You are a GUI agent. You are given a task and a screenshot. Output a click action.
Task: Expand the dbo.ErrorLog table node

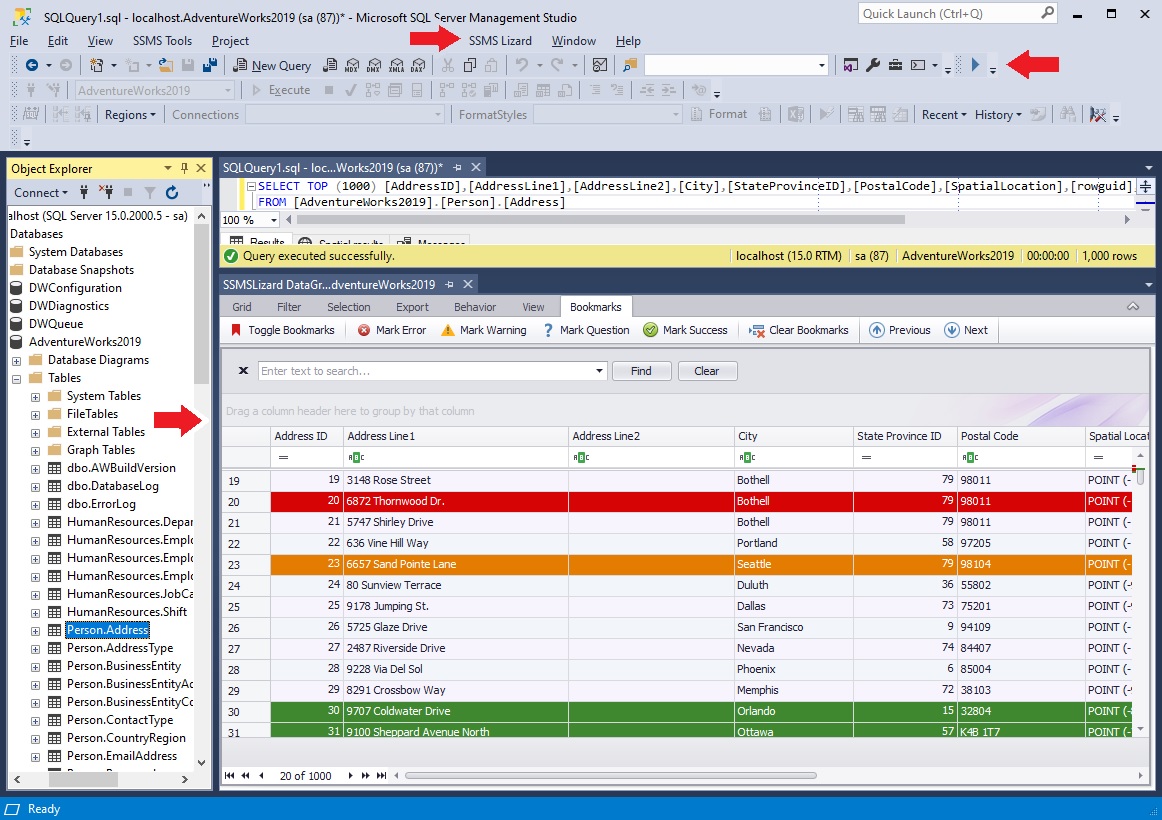point(35,504)
